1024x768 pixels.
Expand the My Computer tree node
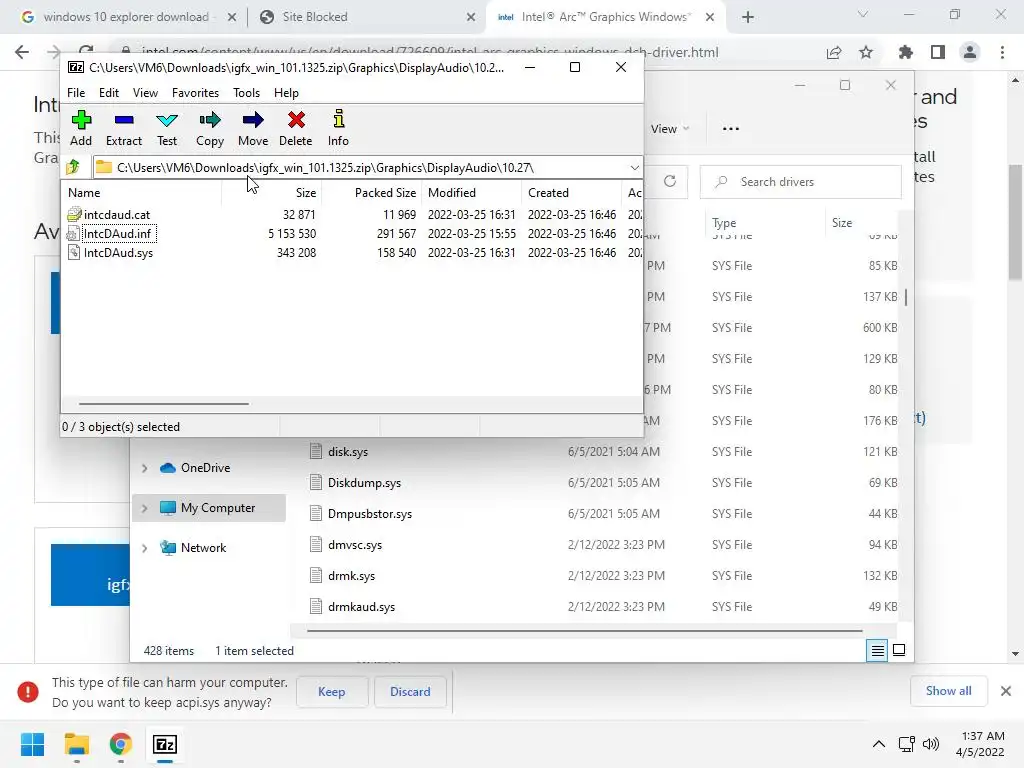click(x=145, y=507)
